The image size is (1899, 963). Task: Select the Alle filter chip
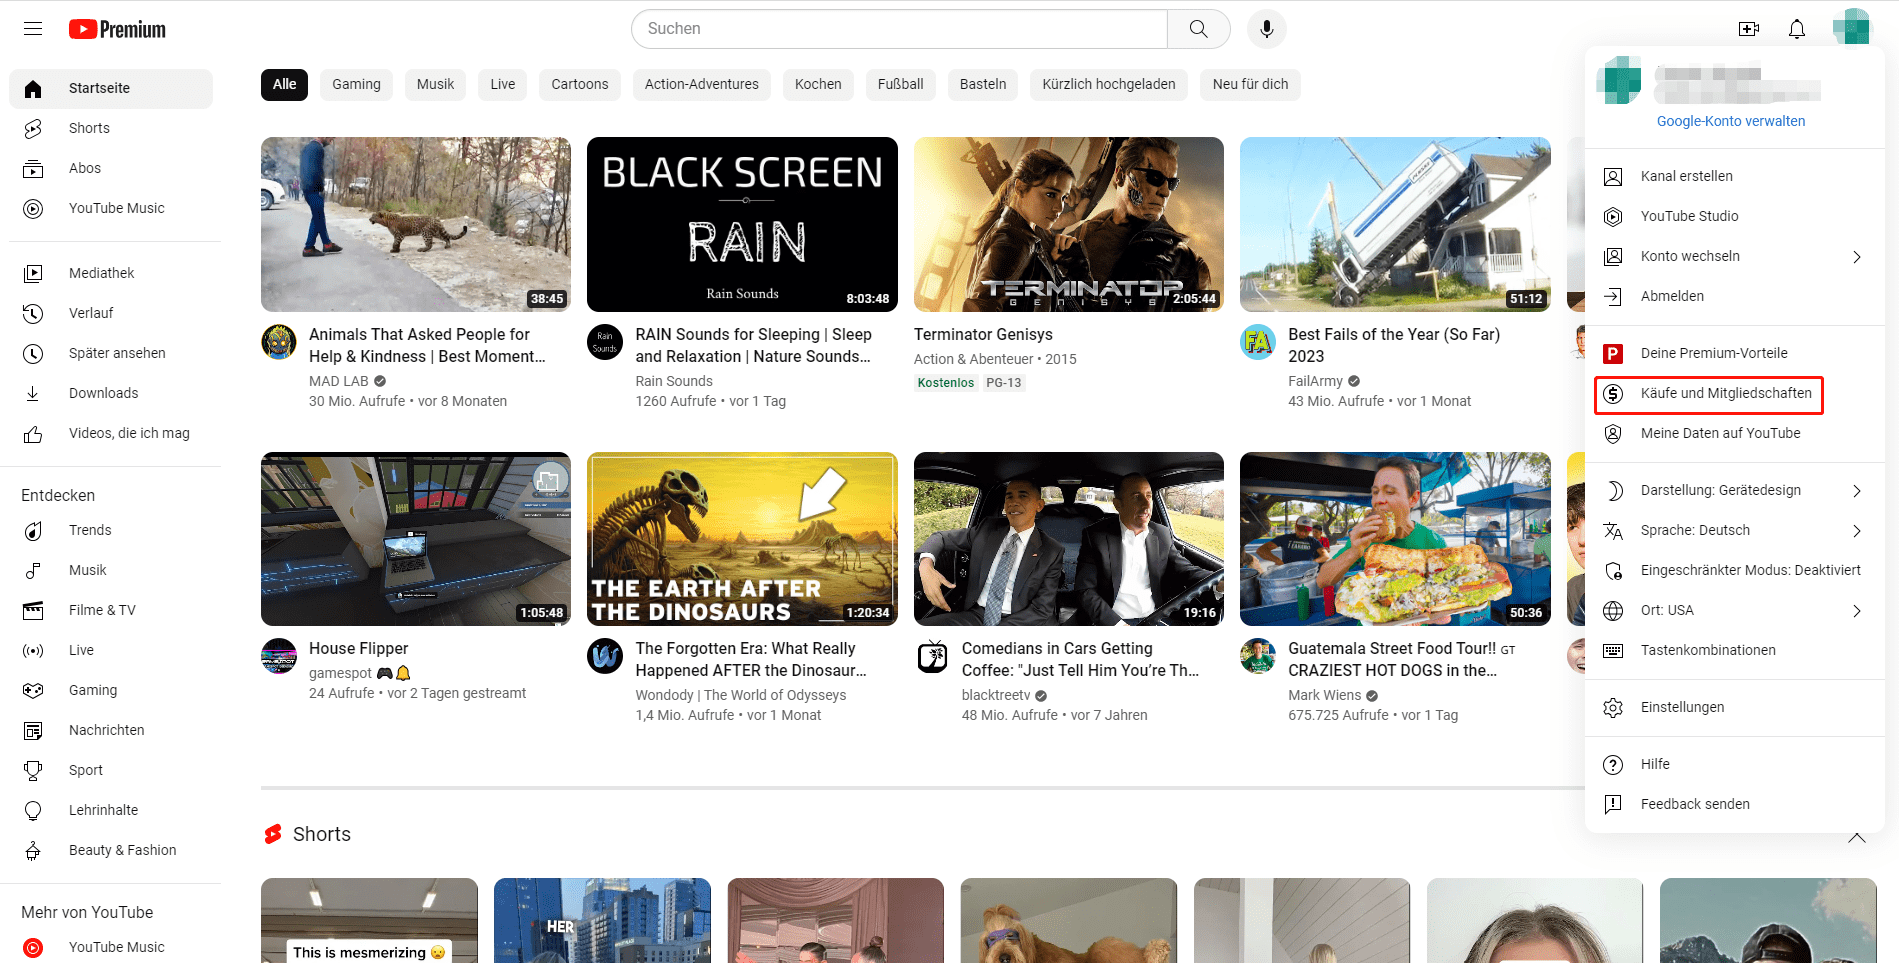284,84
